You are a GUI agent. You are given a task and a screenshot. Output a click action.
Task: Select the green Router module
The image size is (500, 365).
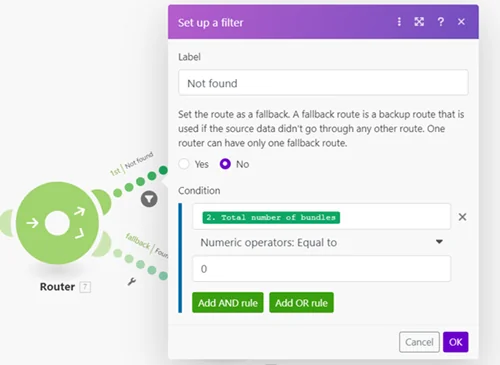tap(57, 223)
